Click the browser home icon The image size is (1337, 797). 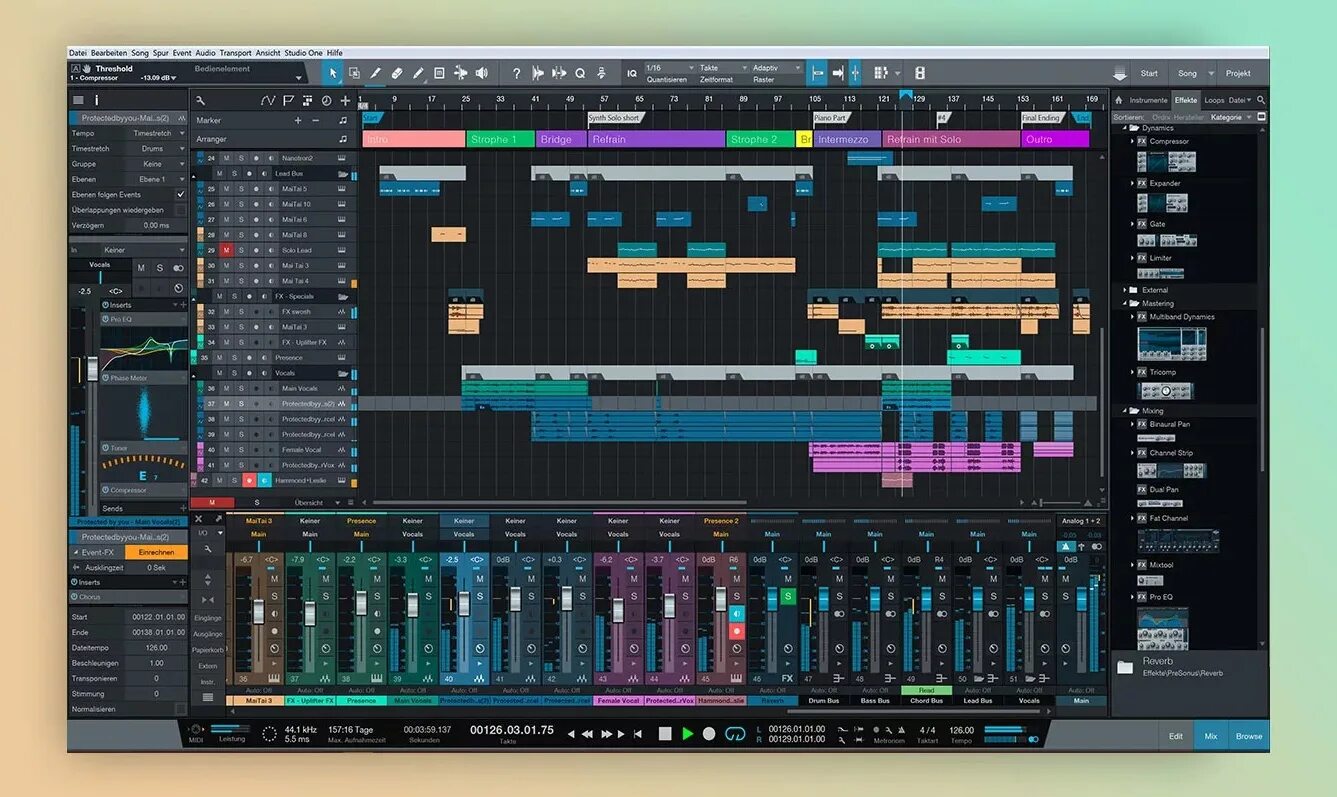pyautogui.click(x=1119, y=100)
